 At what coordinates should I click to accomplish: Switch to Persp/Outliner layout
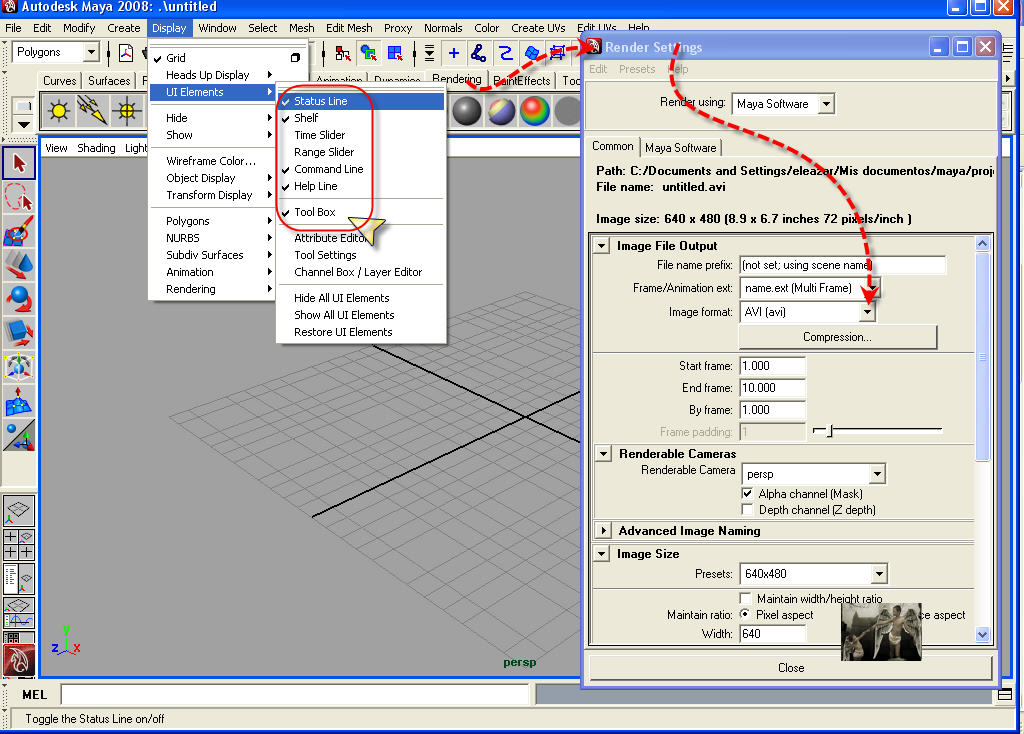[x=19, y=579]
